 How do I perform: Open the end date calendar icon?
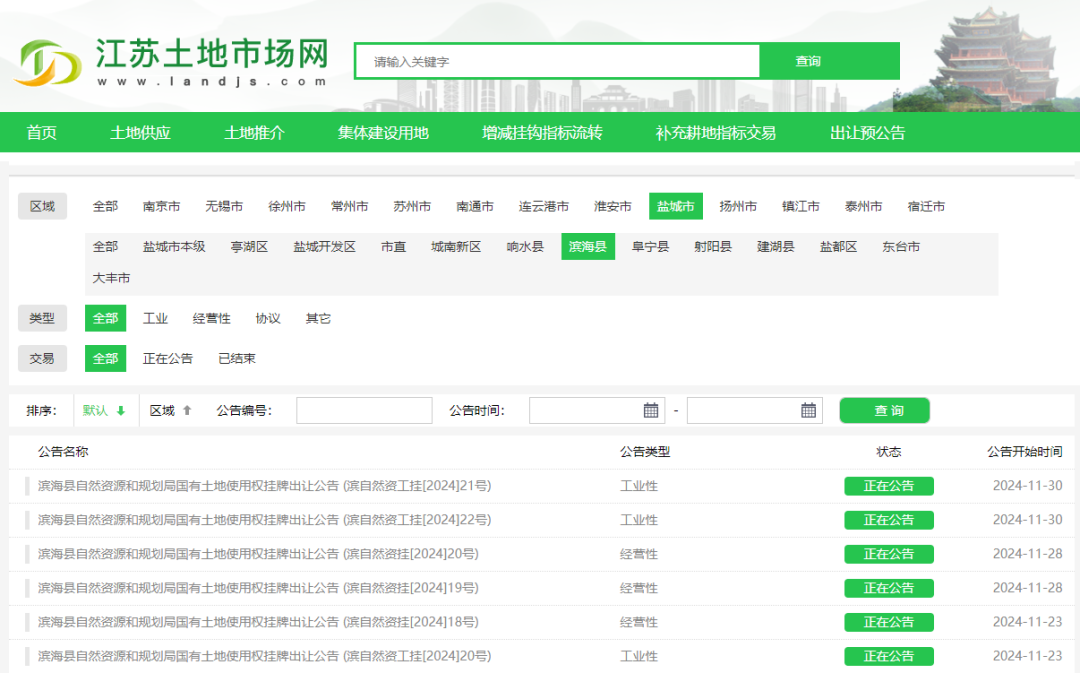tap(808, 410)
